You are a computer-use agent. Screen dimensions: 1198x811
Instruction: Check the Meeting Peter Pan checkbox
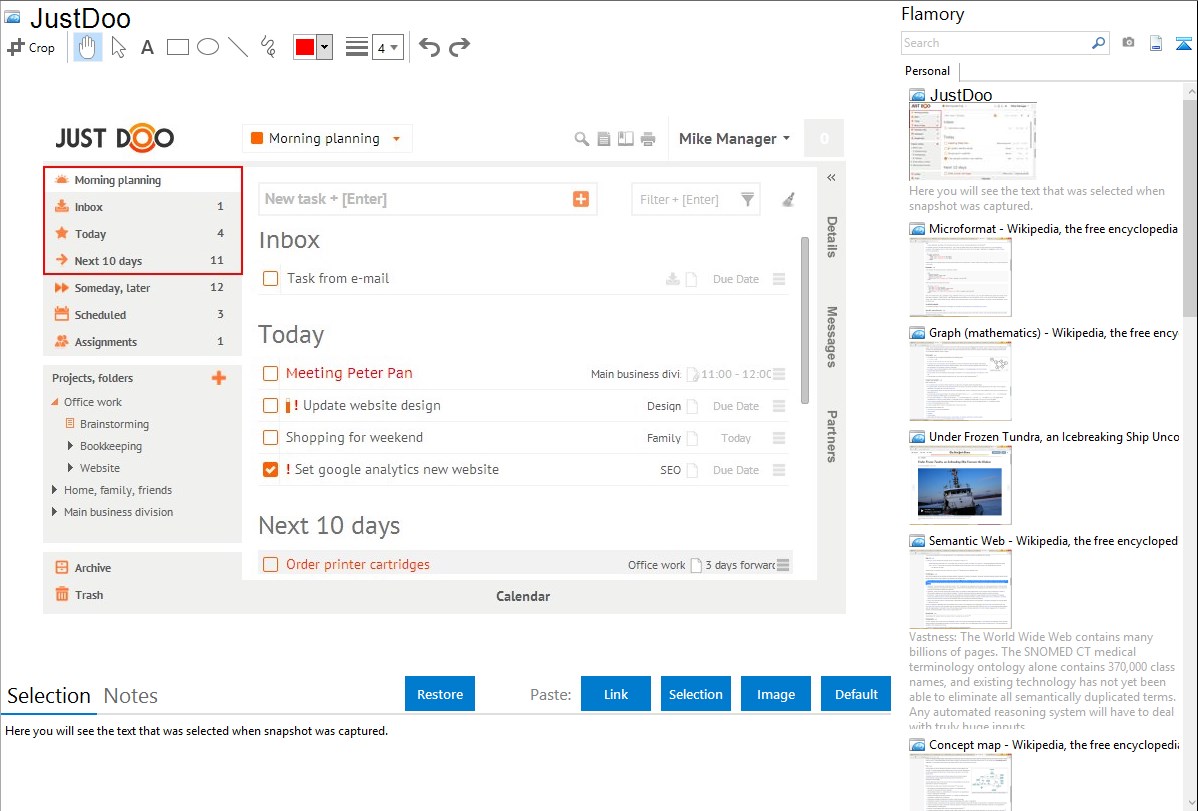click(270, 373)
